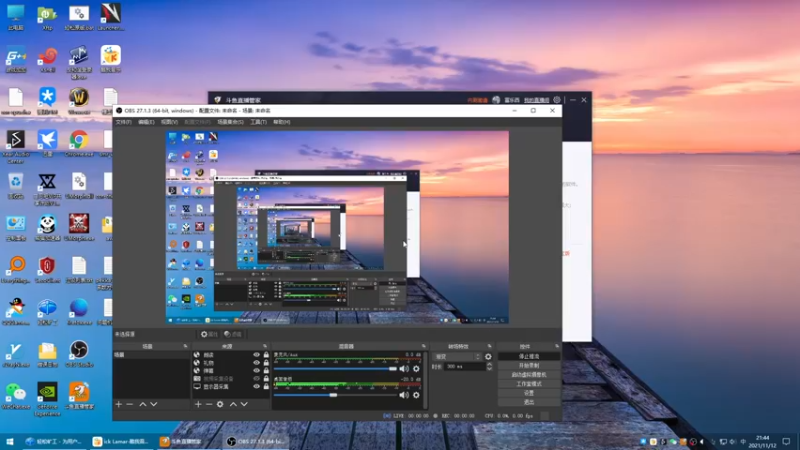
Task: Pop out the Sources dock panel icon
Action: (x=265, y=346)
